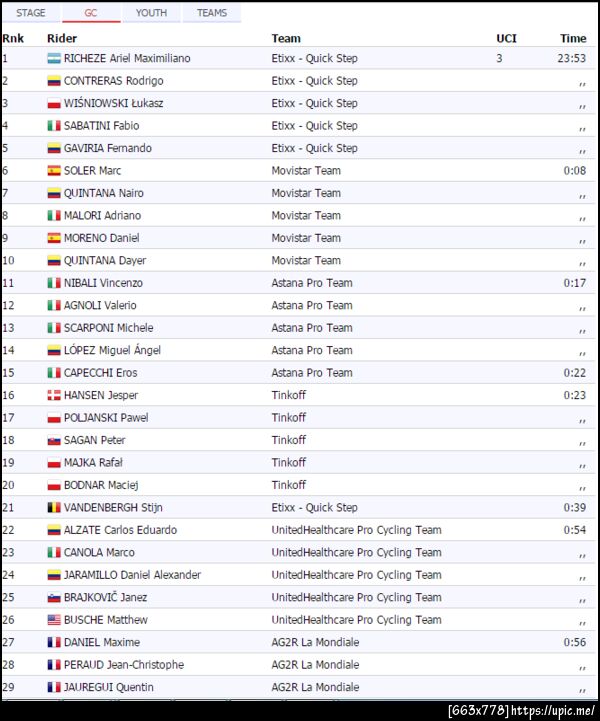The width and height of the screenshot is (600, 721).
Task: Open rider CONTRERAS Rodrigo's profile link
Action: pyautogui.click(x=113, y=81)
